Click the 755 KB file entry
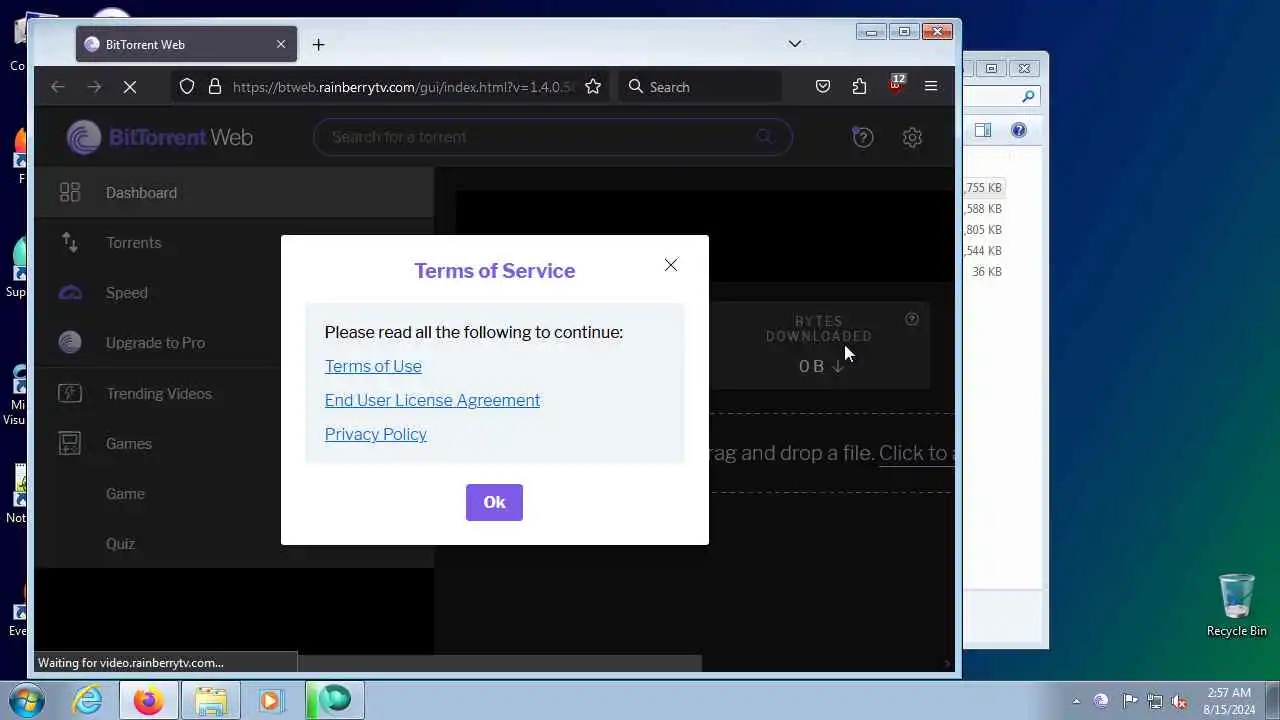This screenshot has height=720, width=1280. click(x=983, y=188)
